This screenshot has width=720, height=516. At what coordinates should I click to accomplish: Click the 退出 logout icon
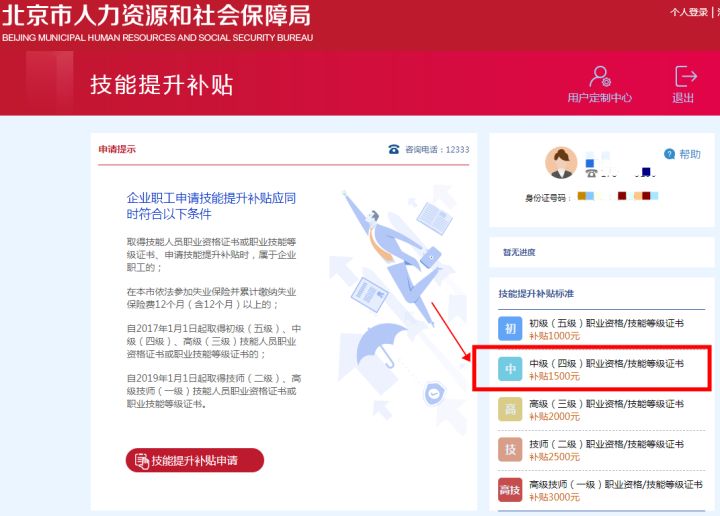tap(686, 76)
